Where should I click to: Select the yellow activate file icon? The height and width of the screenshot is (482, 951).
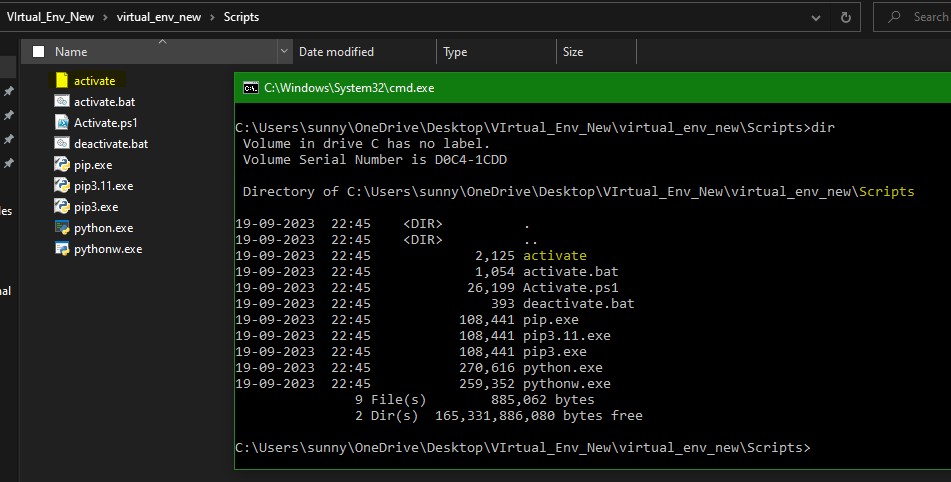click(62, 81)
